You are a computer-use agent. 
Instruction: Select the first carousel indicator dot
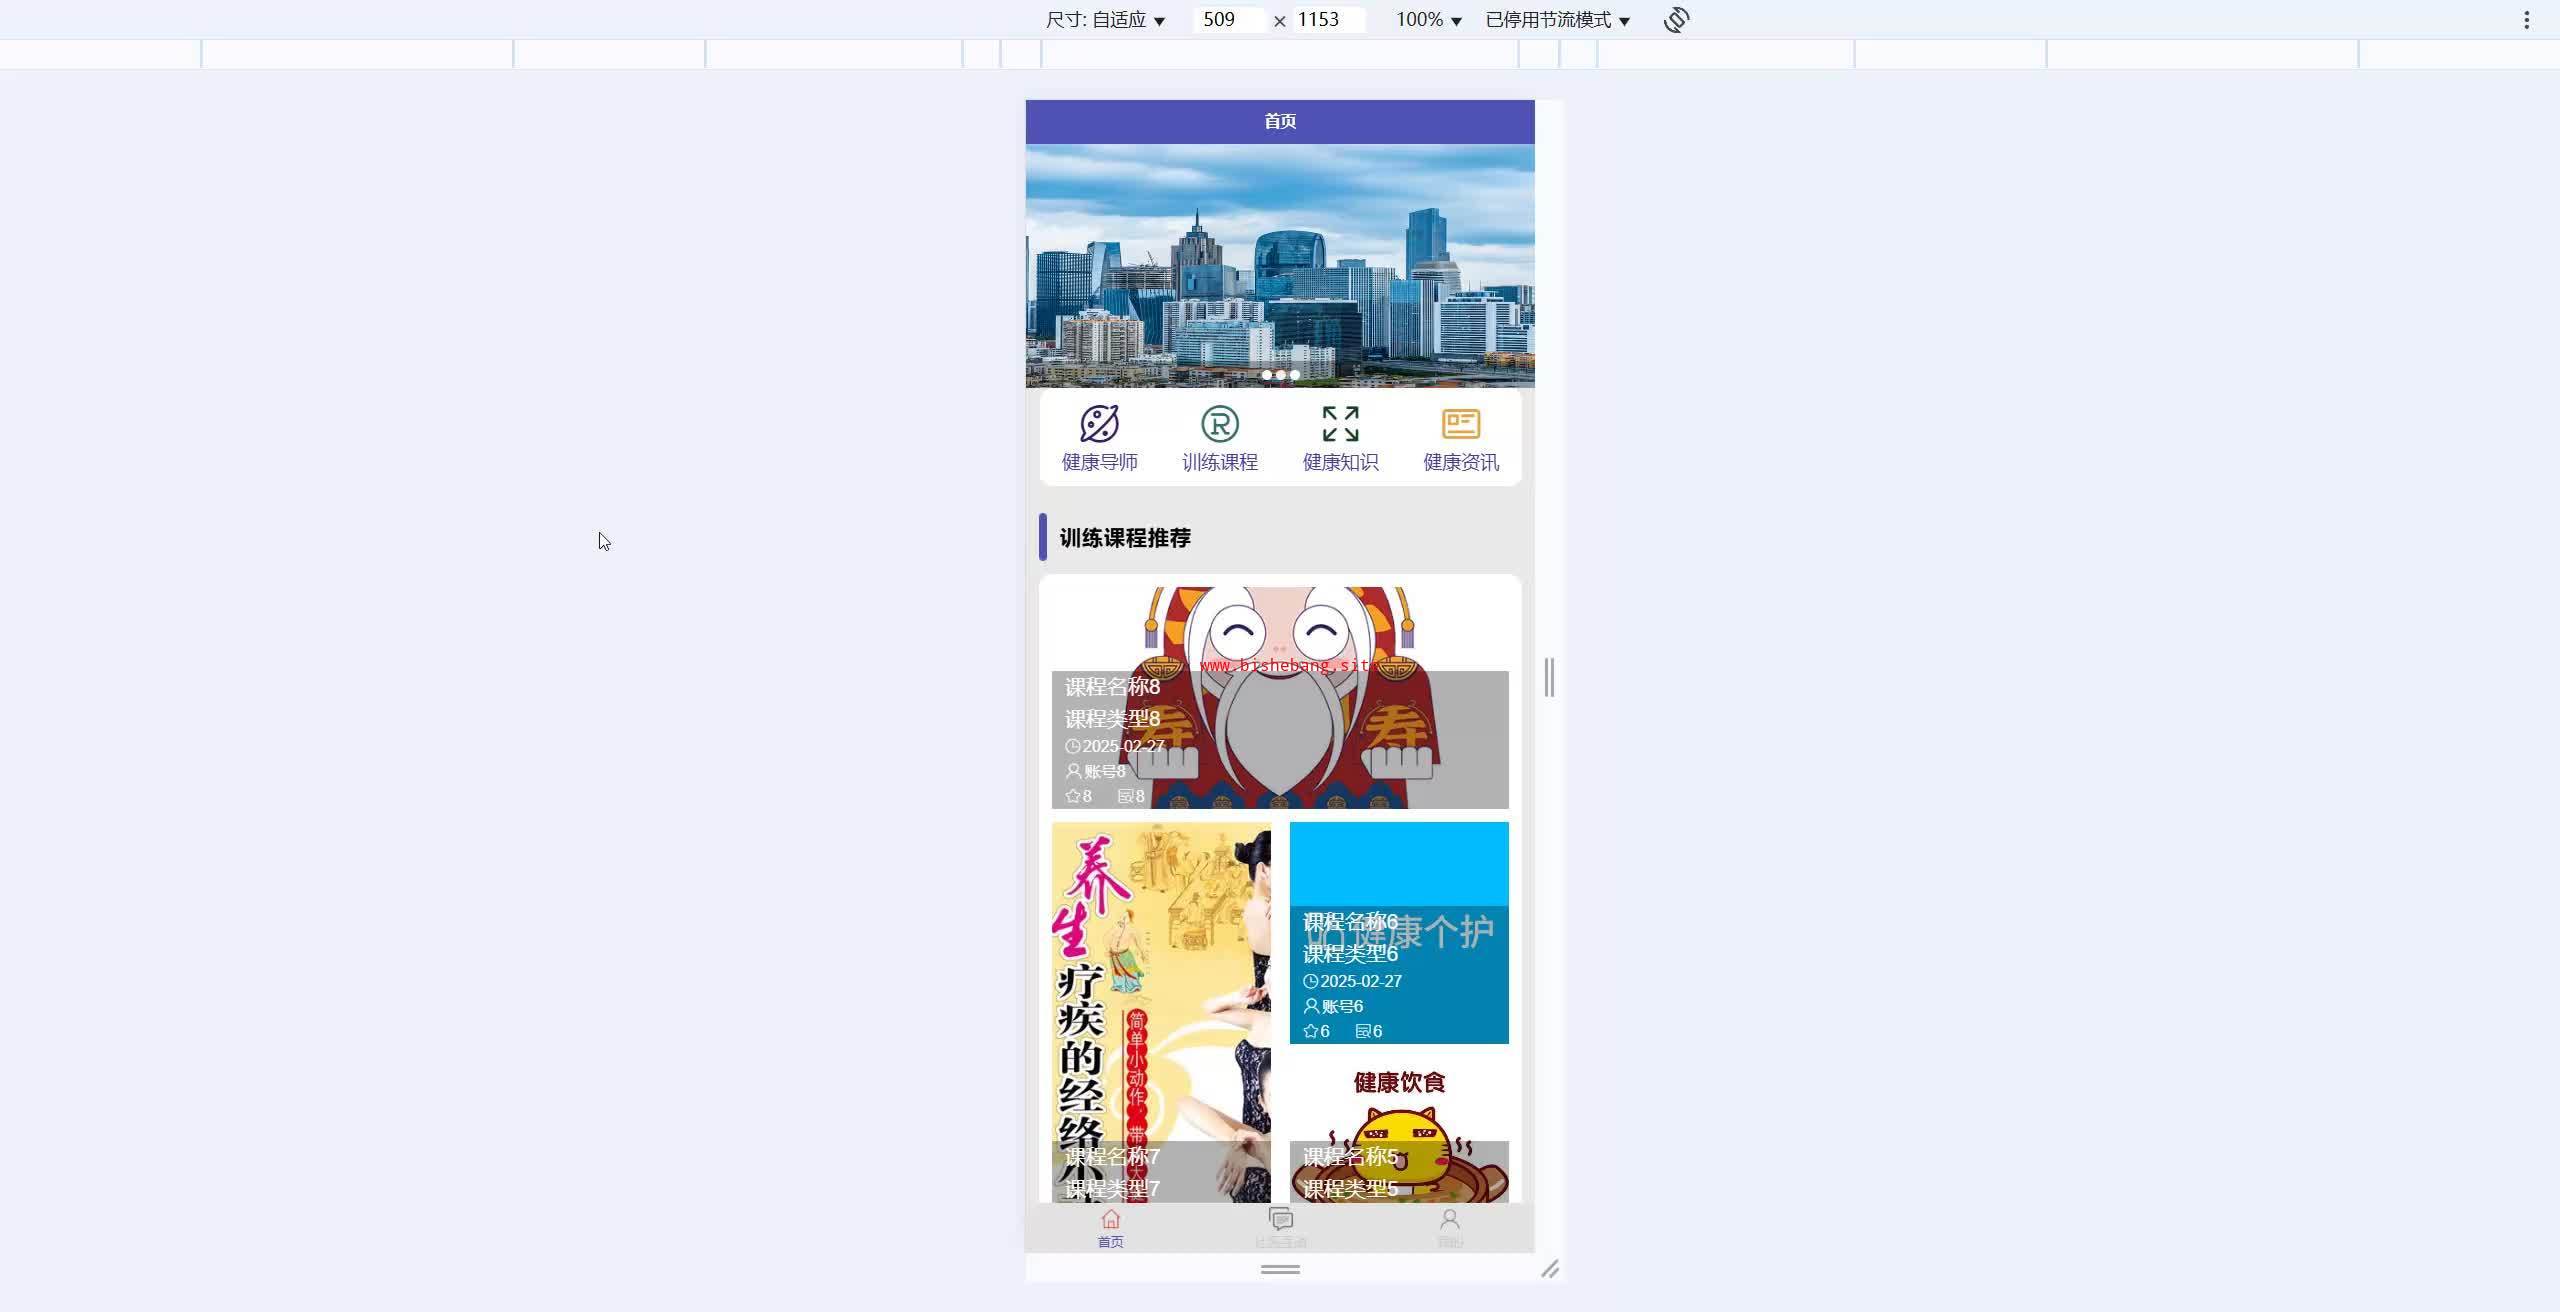[x=1266, y=375]
